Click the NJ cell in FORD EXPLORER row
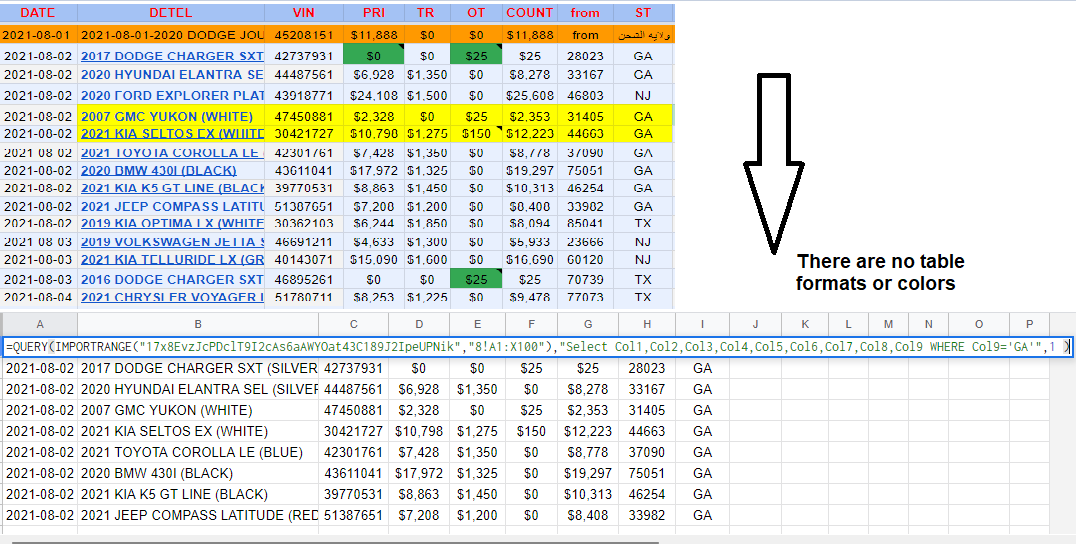This screenshot has width=1076, height=544. 643,95
